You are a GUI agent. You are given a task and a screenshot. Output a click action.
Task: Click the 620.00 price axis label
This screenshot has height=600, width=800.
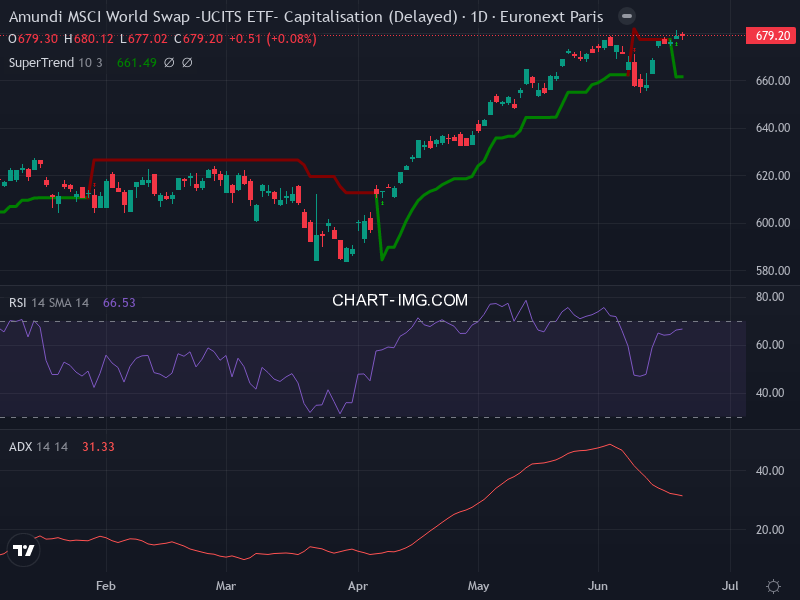772,176
